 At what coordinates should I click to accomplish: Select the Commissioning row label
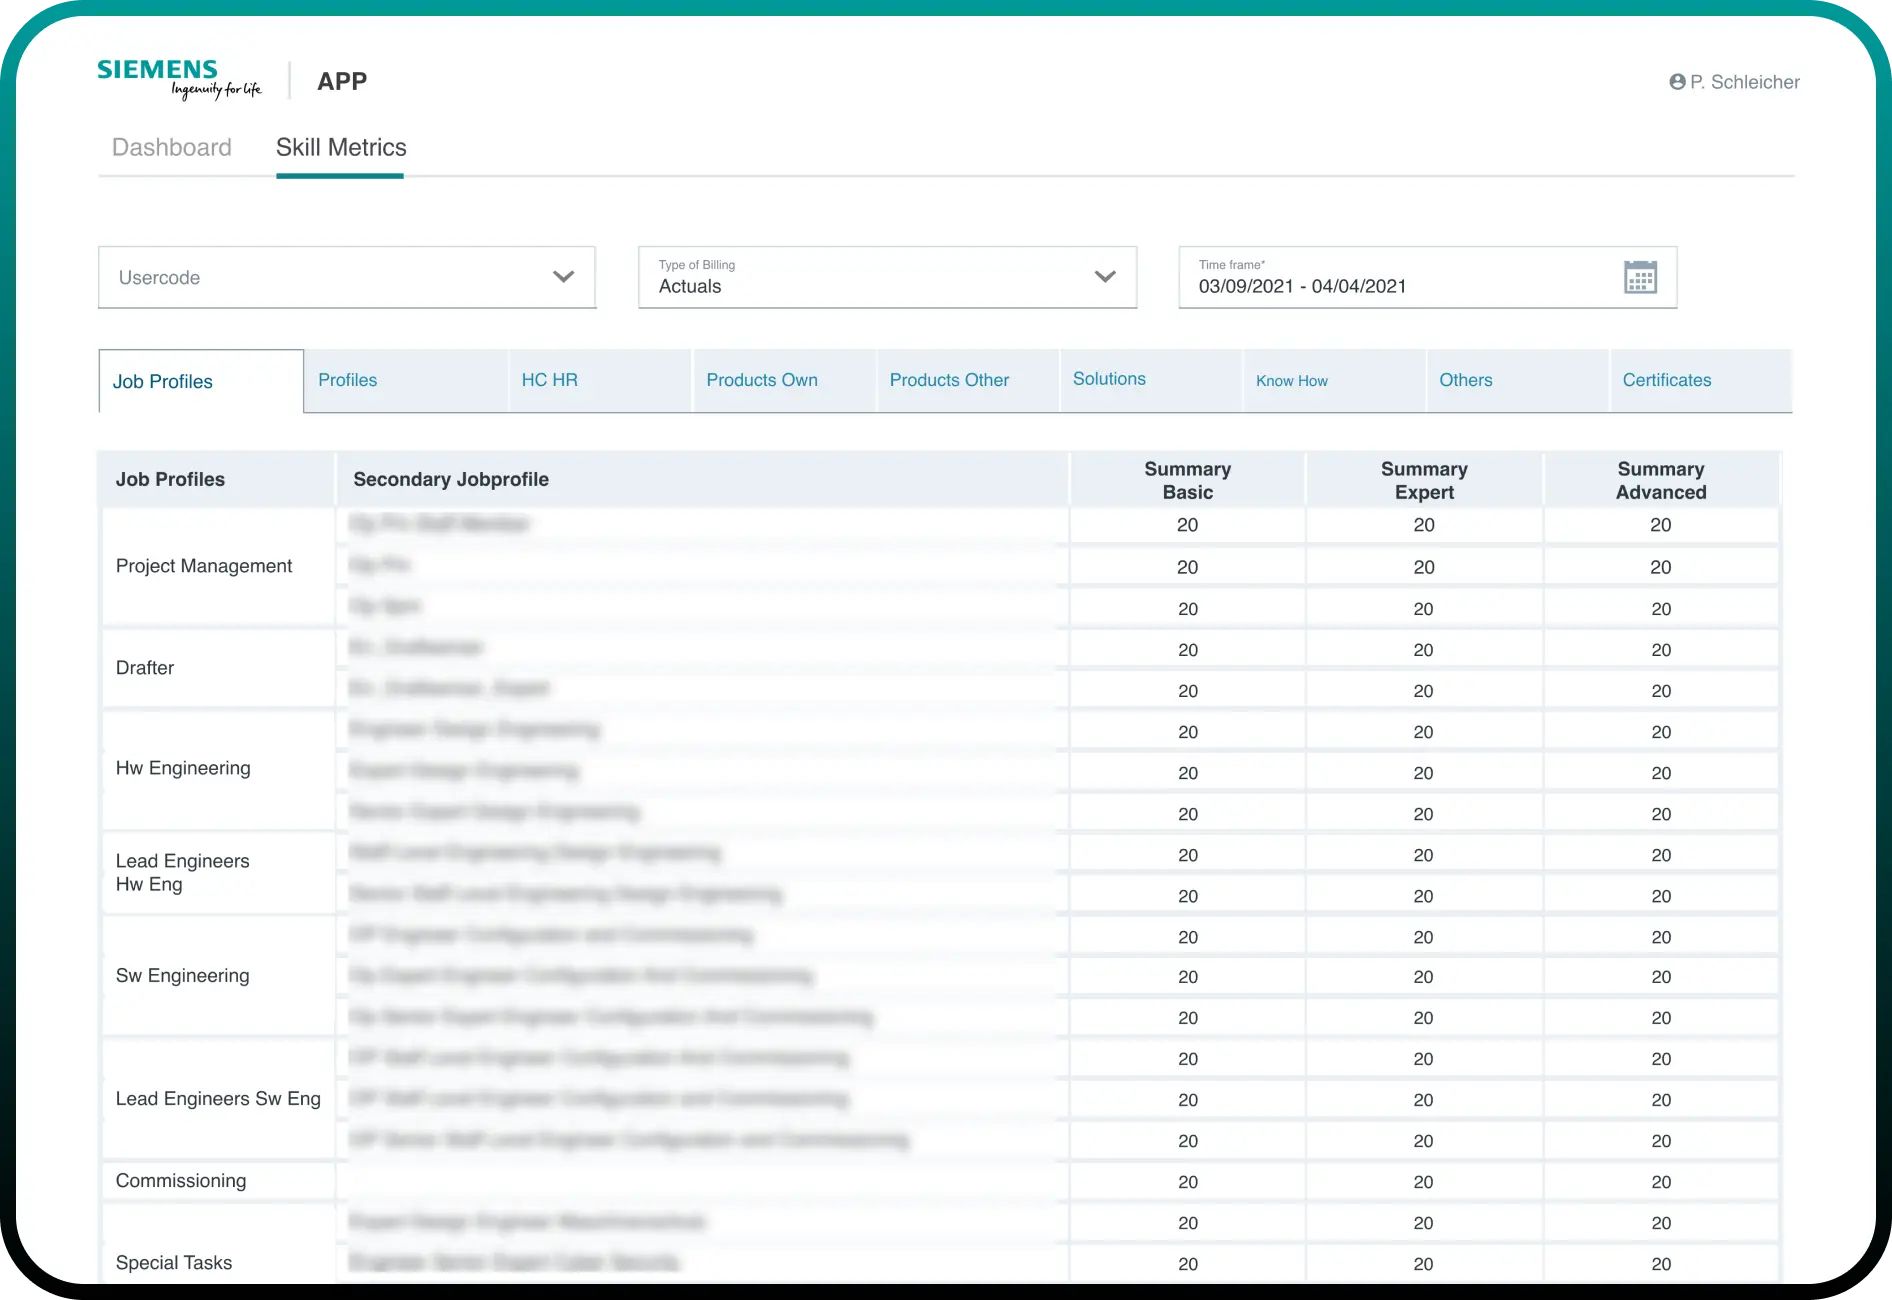181,1181
